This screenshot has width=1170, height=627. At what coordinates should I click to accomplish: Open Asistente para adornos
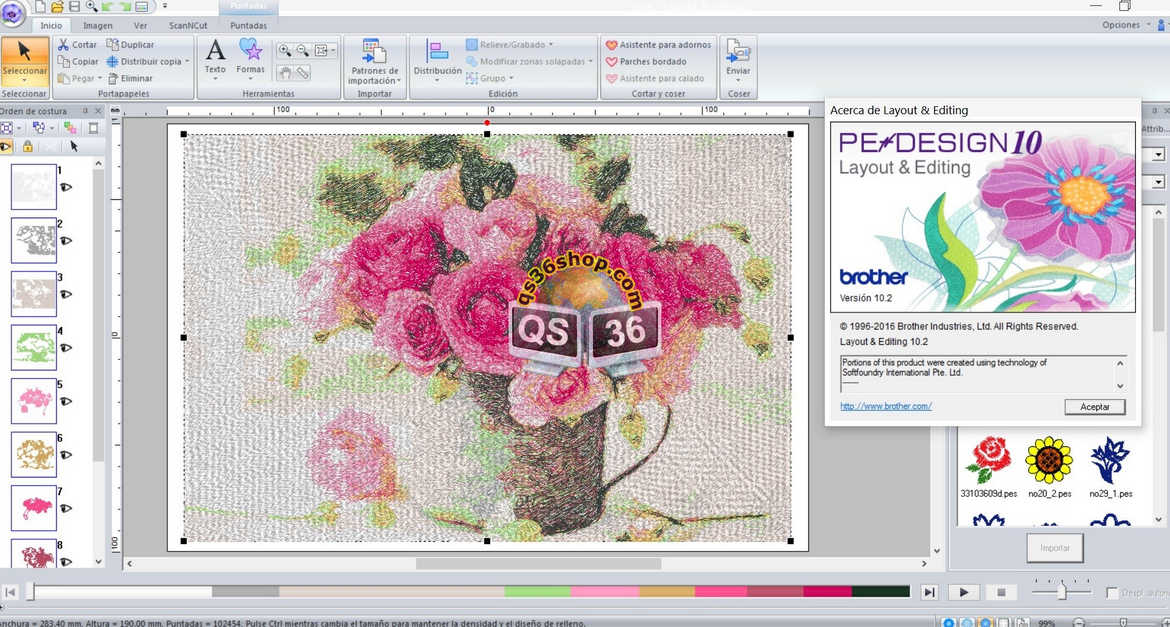658,45
